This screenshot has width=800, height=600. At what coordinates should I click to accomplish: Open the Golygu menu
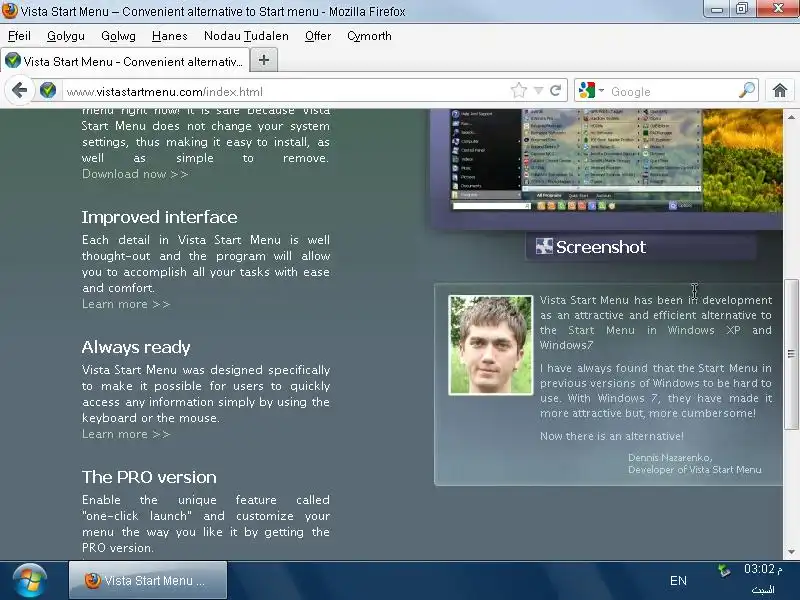pos(65,36)
